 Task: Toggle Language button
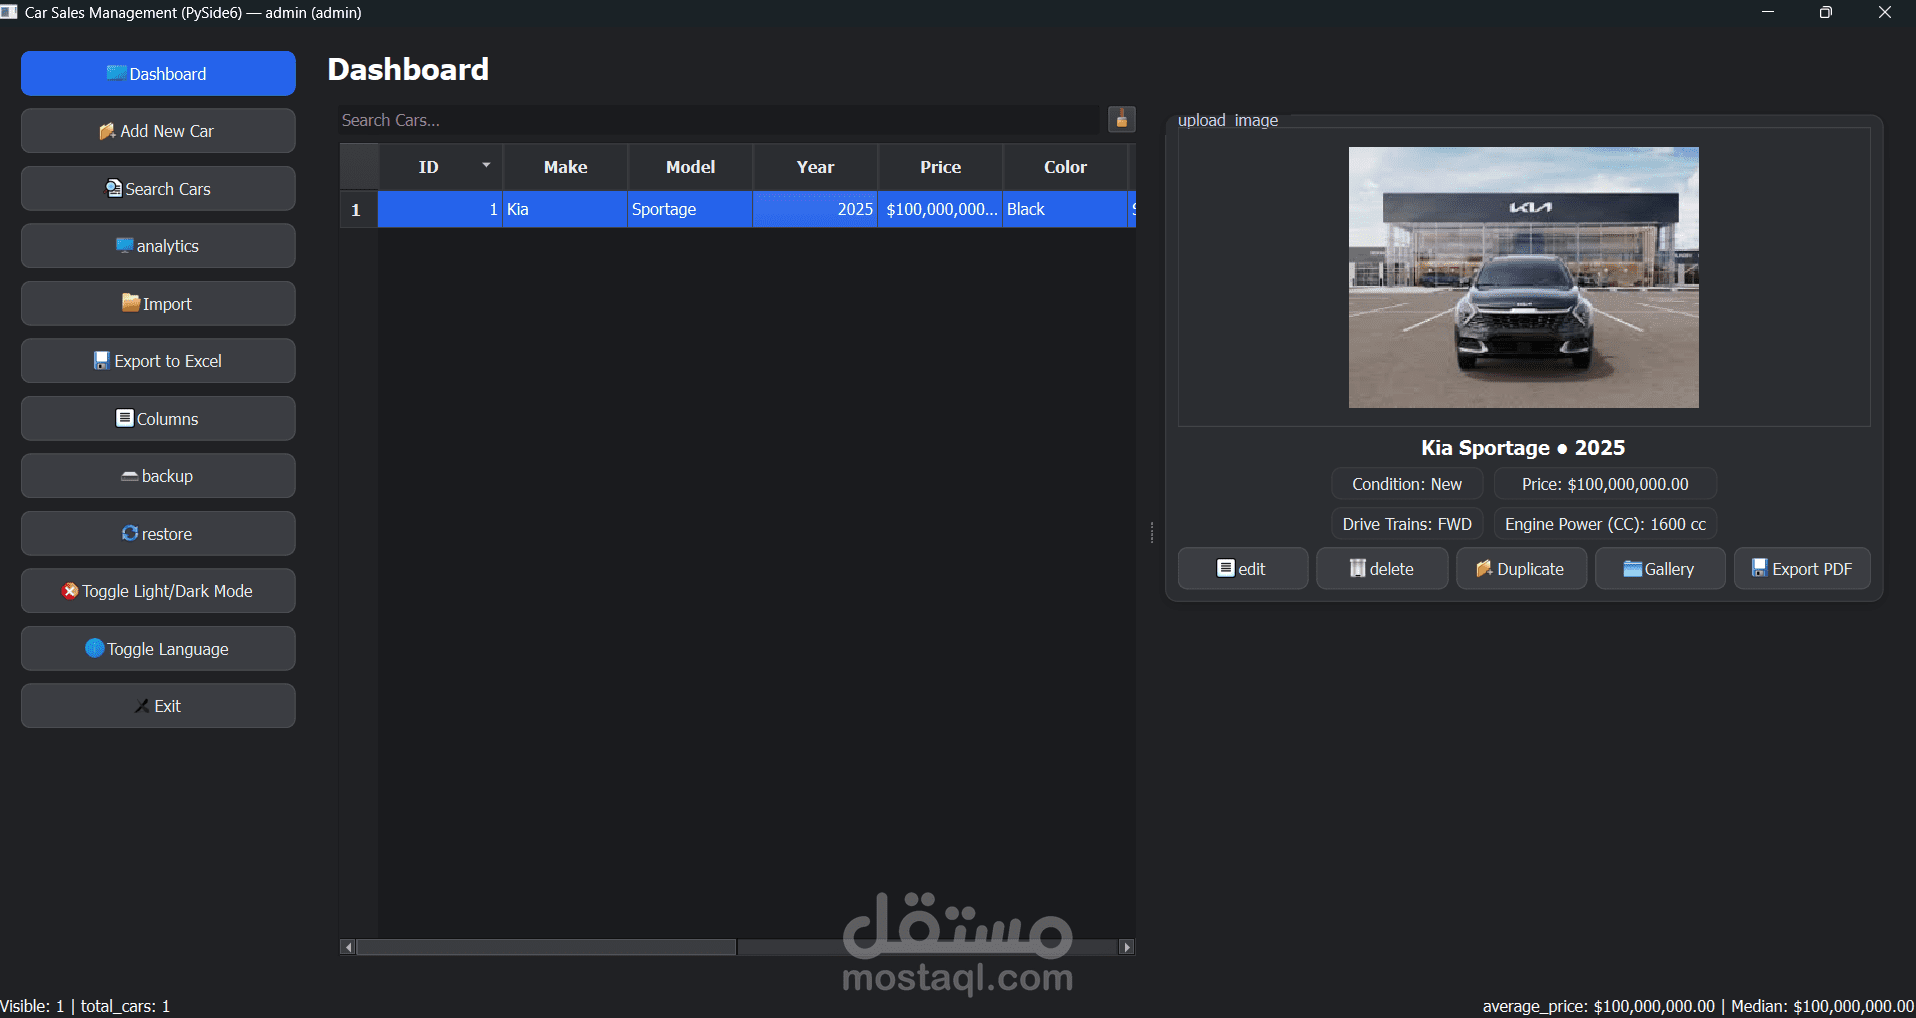pos(158,649)
